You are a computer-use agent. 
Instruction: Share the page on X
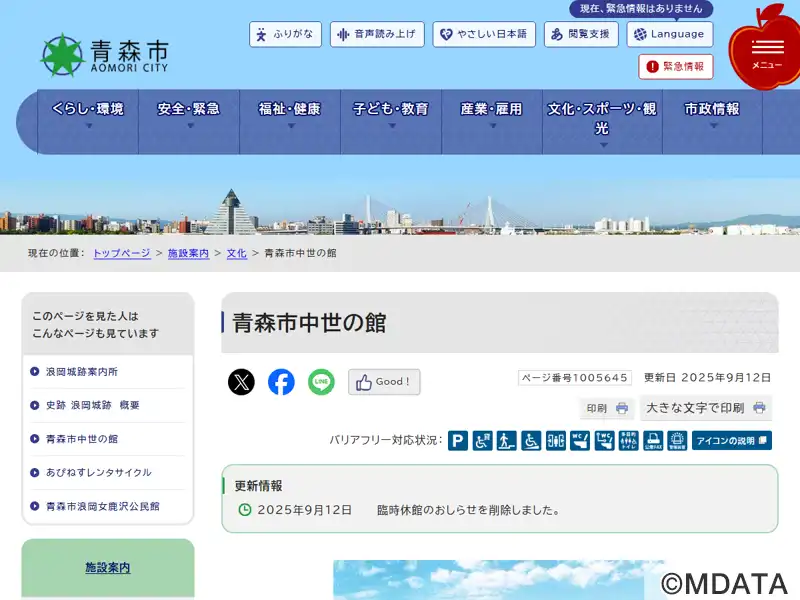241,382
